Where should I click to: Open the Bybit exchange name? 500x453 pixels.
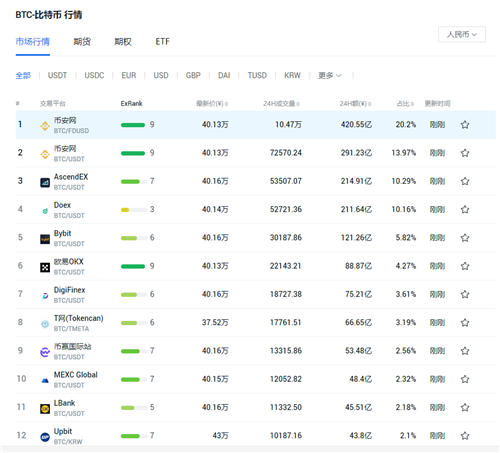tap(63, 233)
